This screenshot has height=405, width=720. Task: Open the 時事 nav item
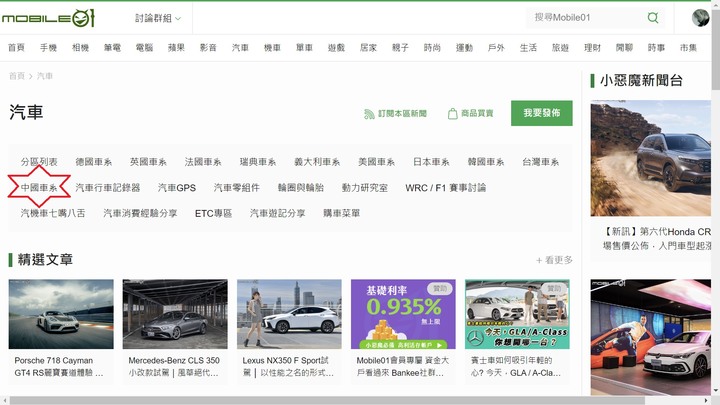656,48
